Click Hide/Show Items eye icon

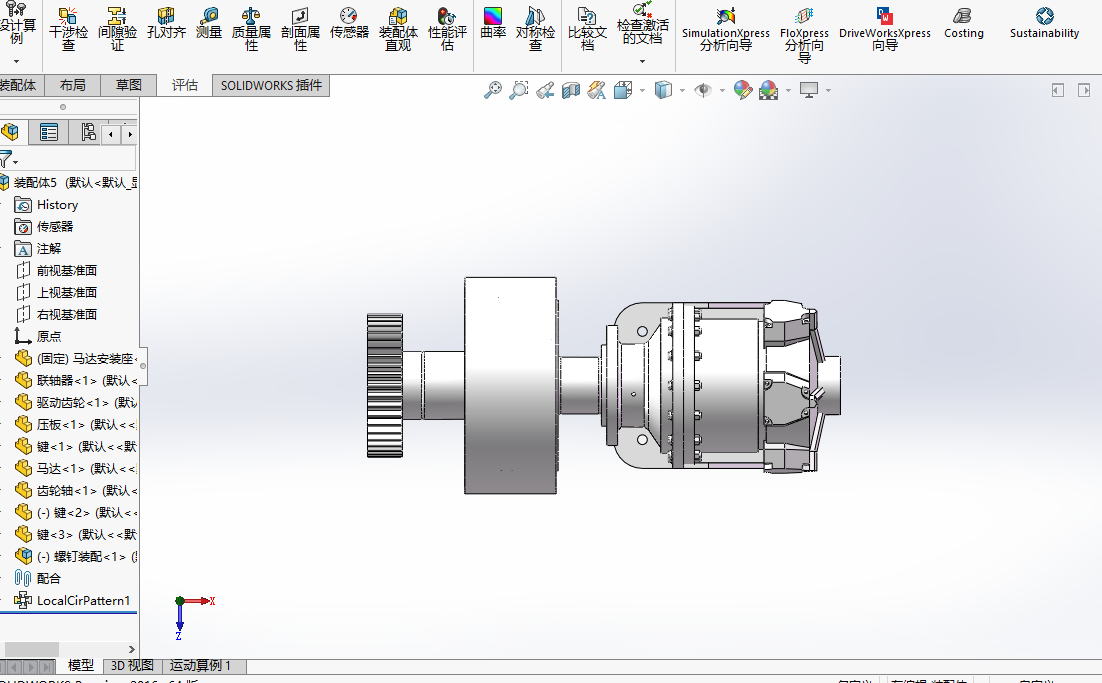(703, 90)
